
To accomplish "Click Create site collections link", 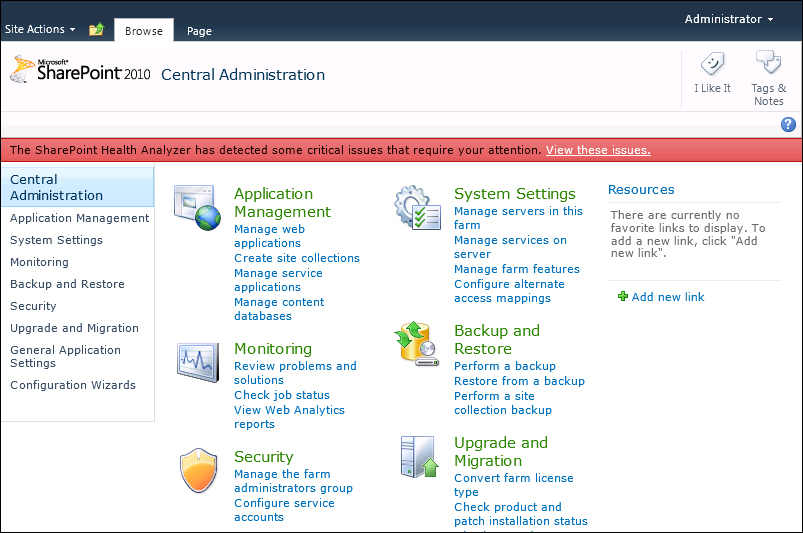I will click(x=297, y=258).
